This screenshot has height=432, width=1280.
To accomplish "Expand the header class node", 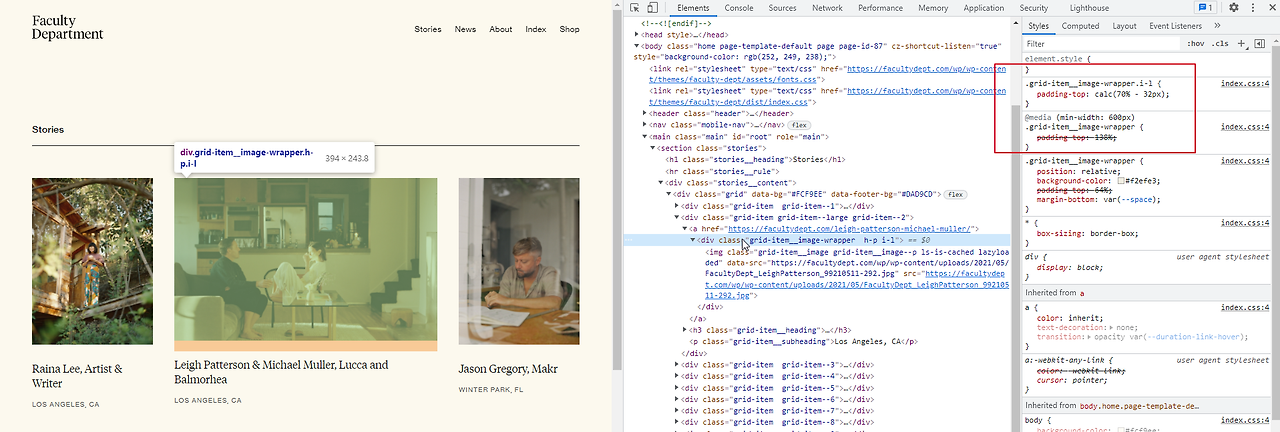I will [x=644, y=114].
